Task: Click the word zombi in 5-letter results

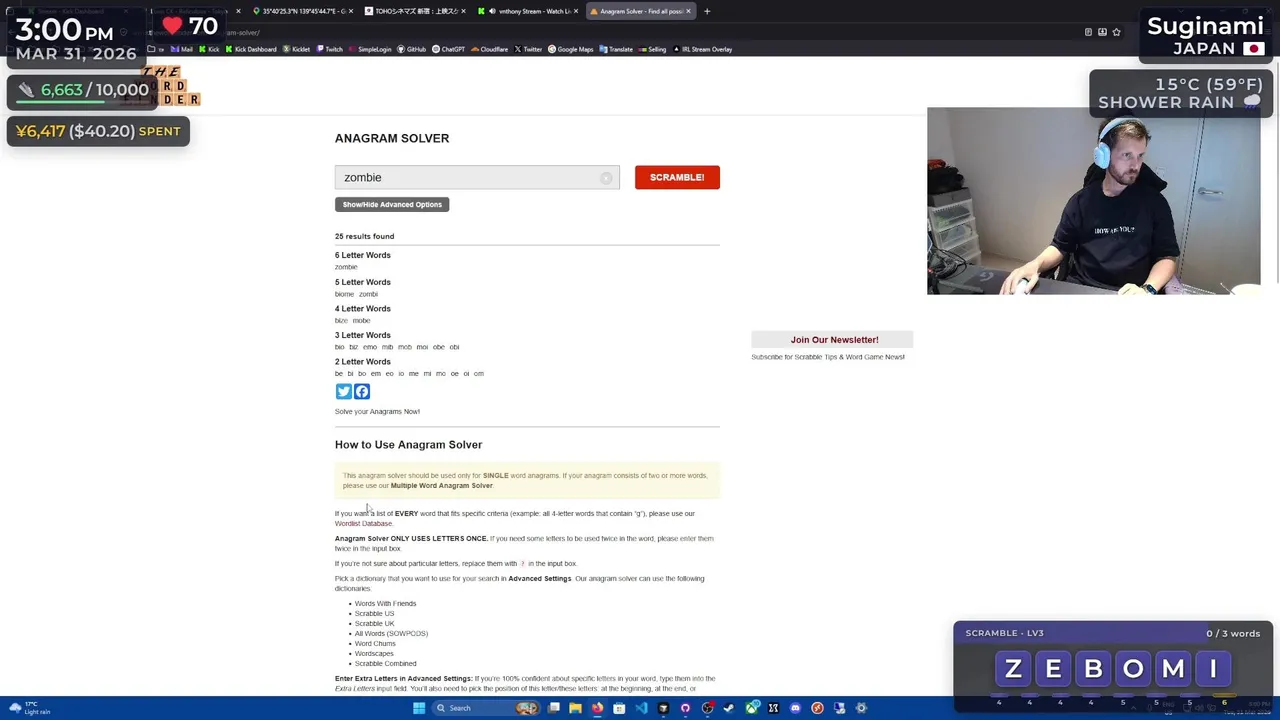Action: (369, 294)
